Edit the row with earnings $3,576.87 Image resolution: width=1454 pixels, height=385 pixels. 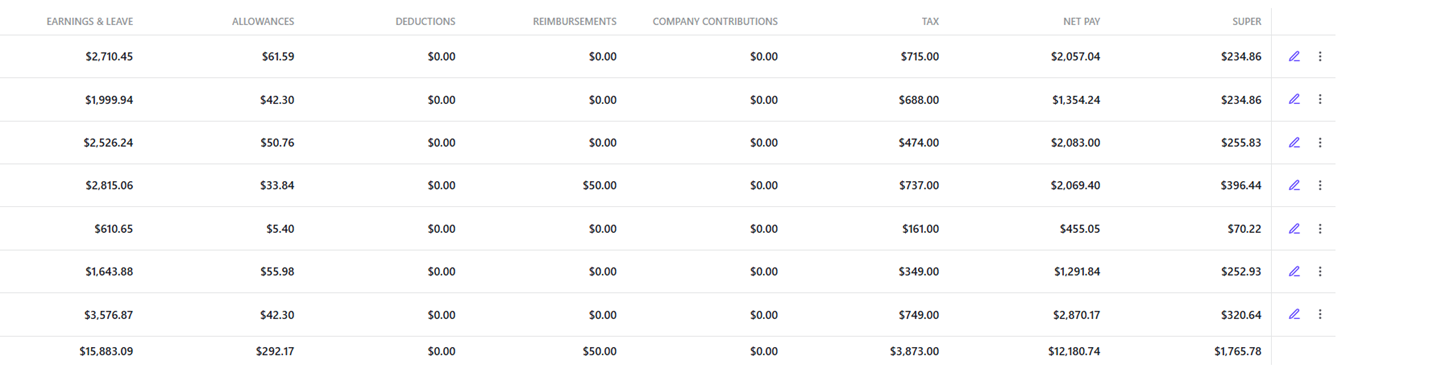(1294, 314)
